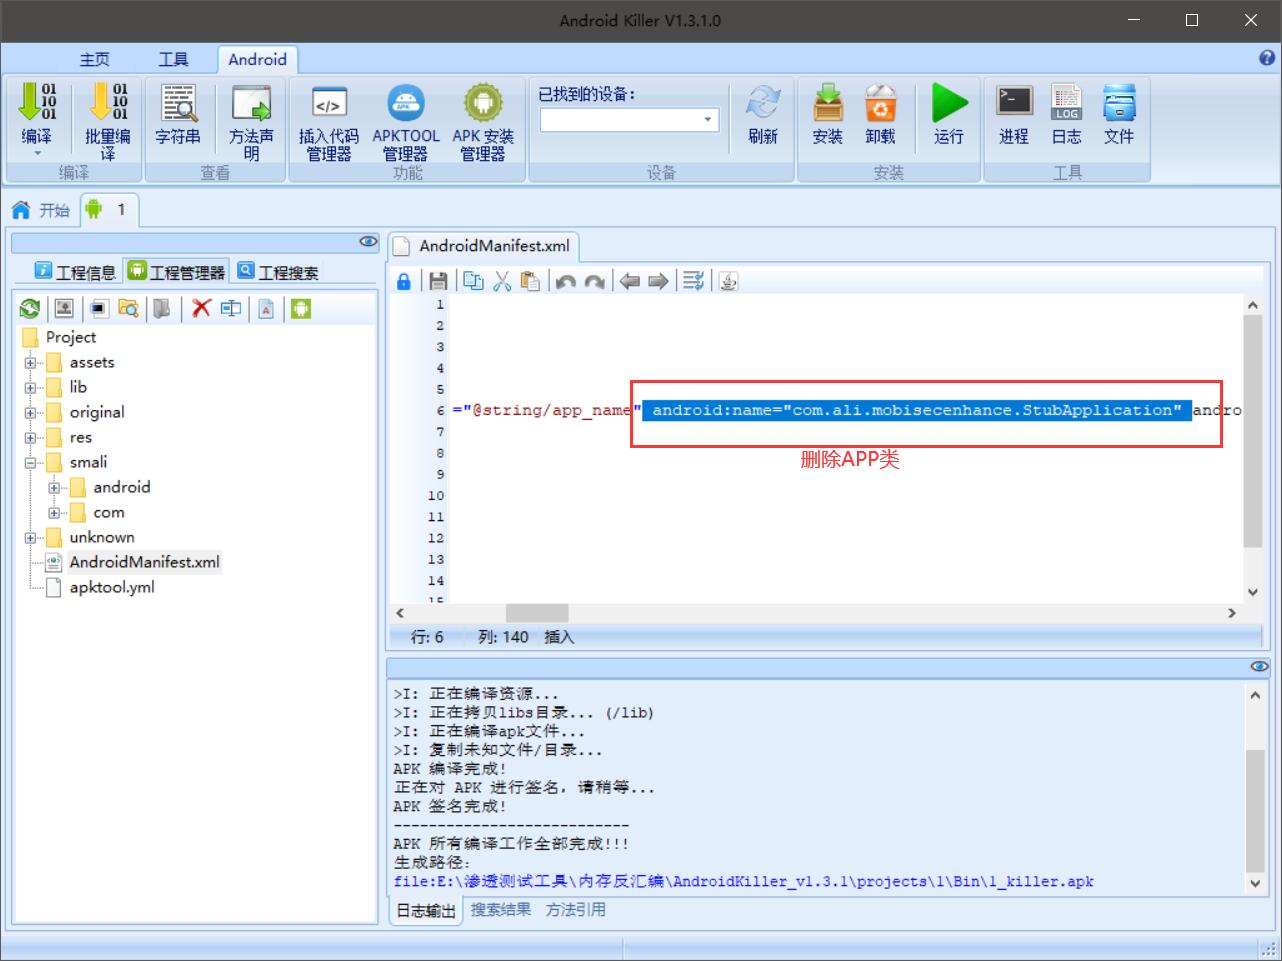Select the Android ribbon tab
This screenshot has height=961, width=1282.
click(257, 59)
